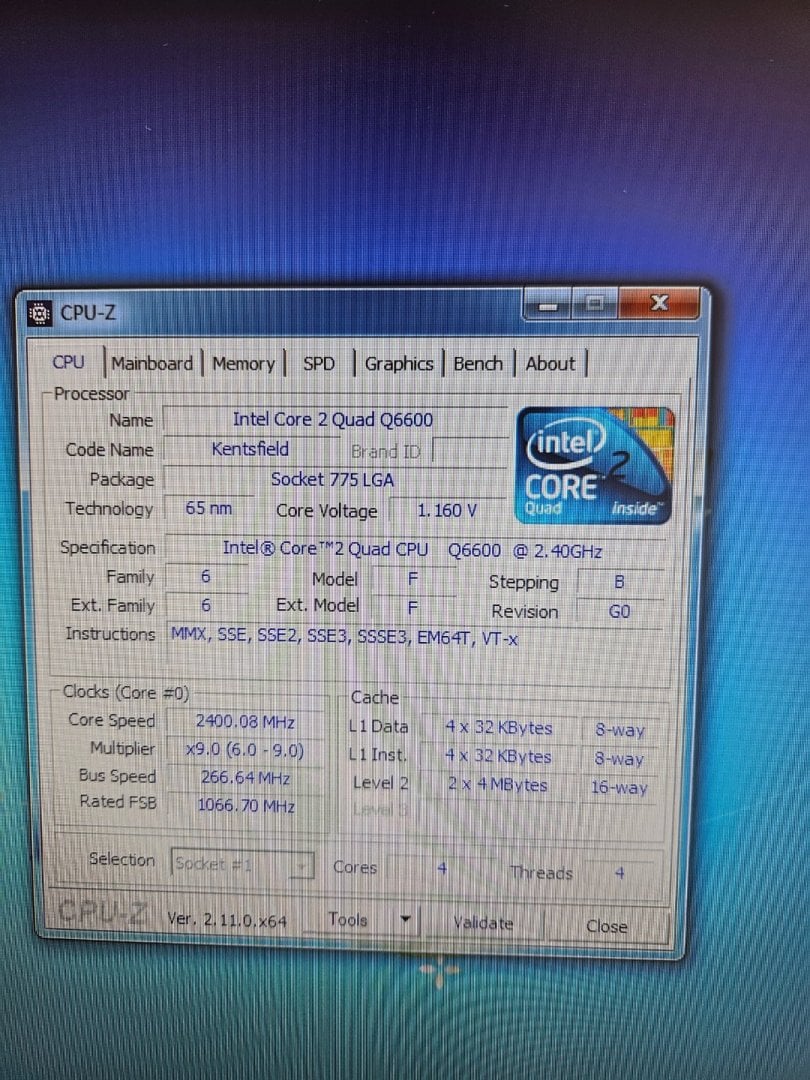Click the Code Name value Kentsfield
Screen dimensions: 810x1080
tap(250, 449)
